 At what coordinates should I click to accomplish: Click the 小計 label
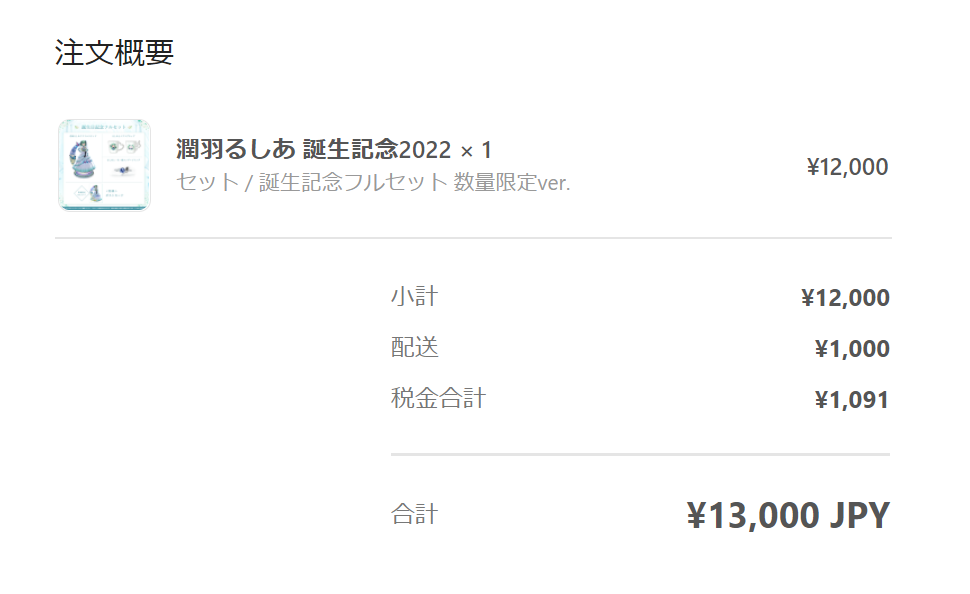click(x=414, y=296)
